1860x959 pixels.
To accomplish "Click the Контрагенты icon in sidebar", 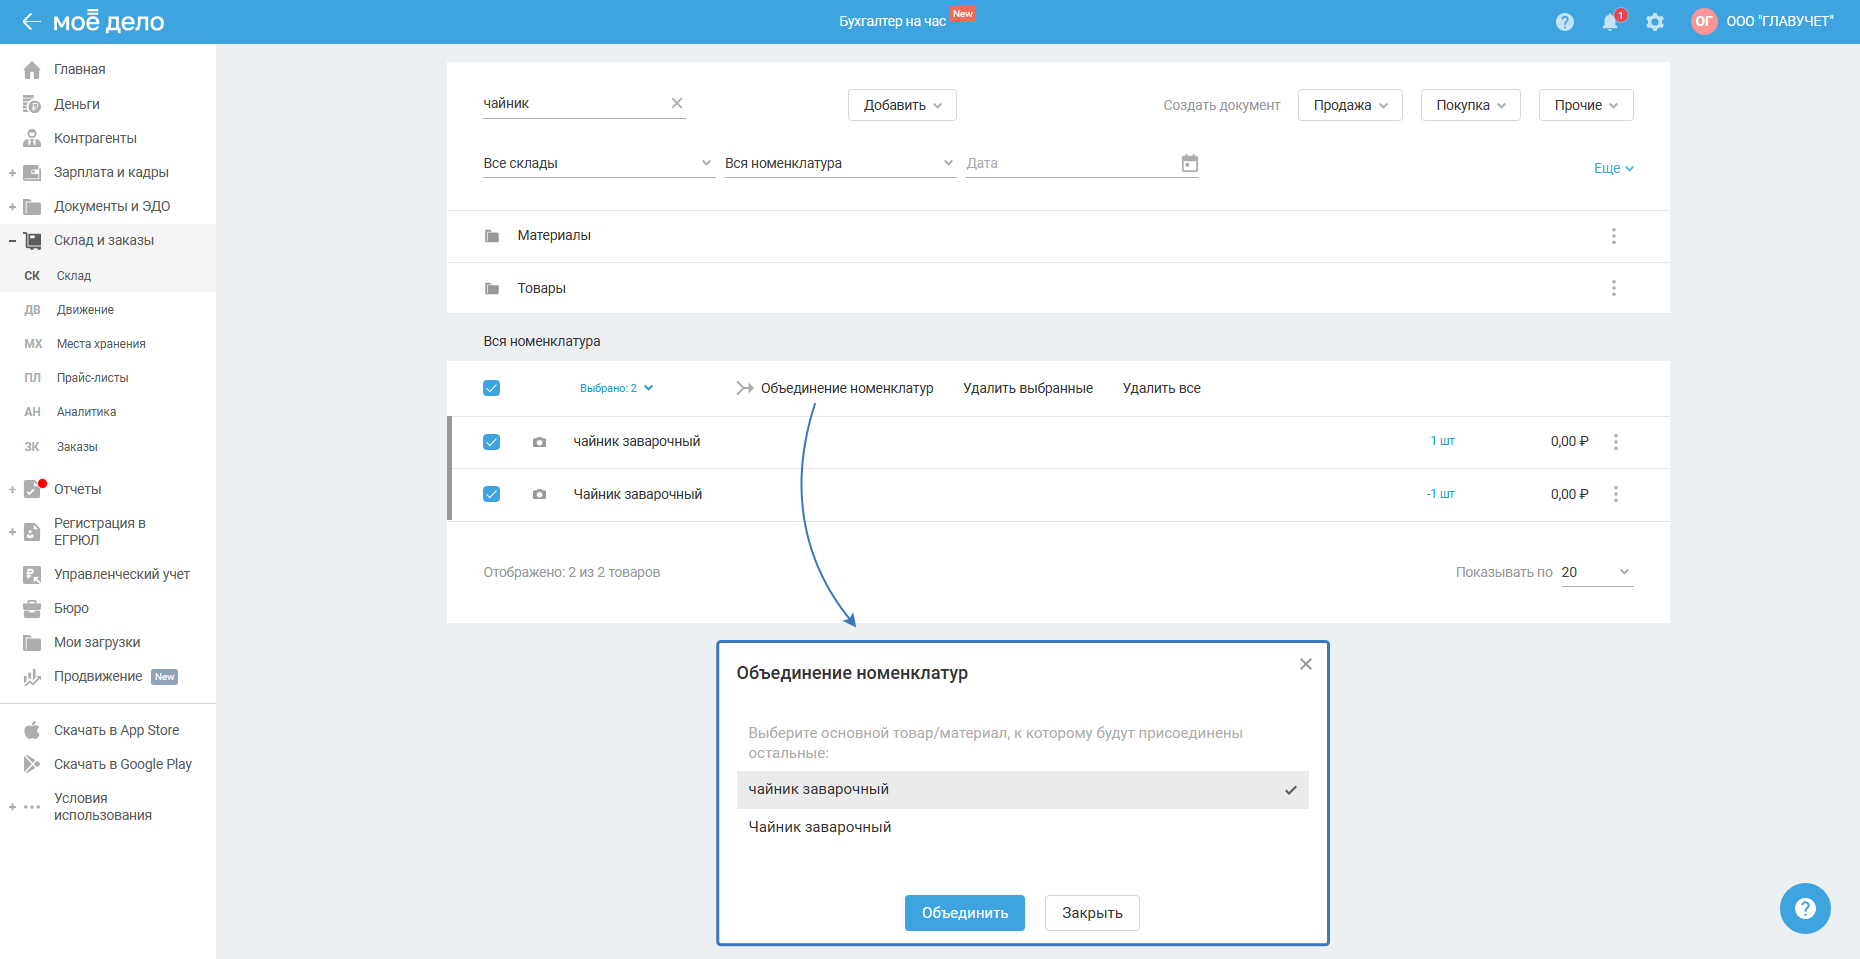I will tap(32, 138).
